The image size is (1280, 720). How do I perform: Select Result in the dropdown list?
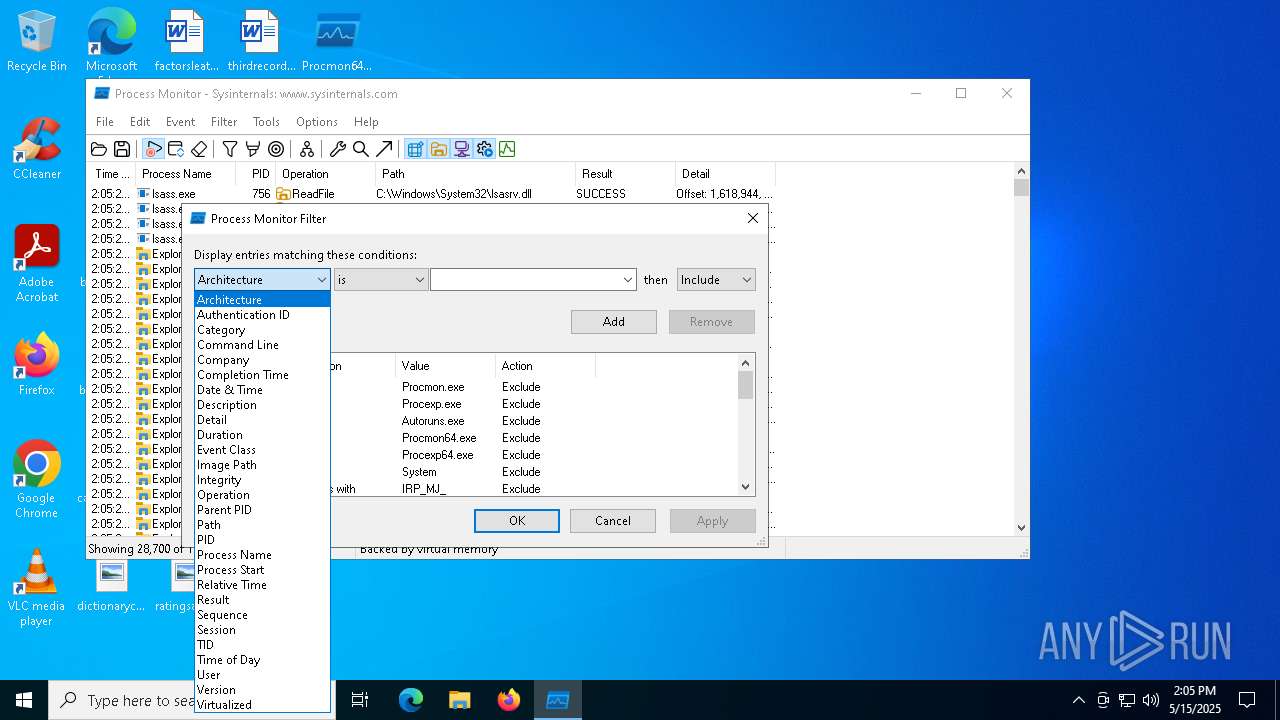pyautogui.click(x=262, y=600)
